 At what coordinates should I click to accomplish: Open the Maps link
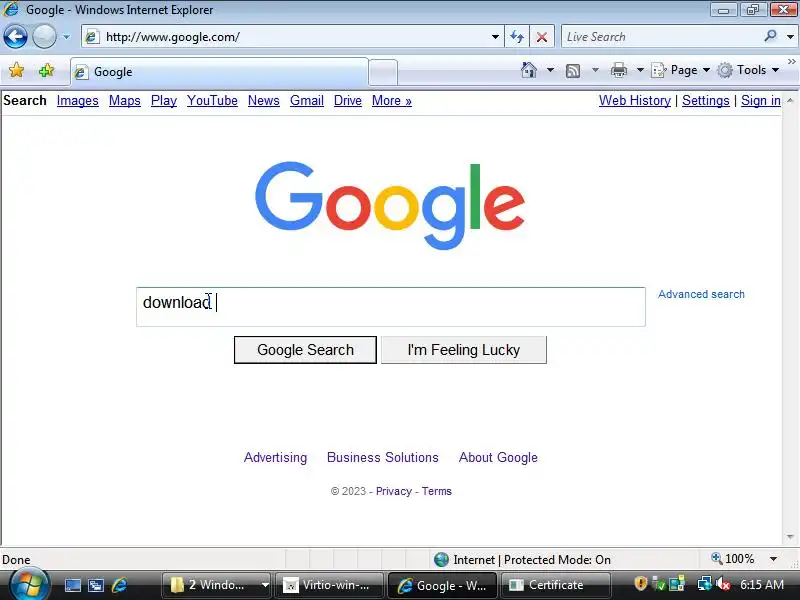point(124,101)
